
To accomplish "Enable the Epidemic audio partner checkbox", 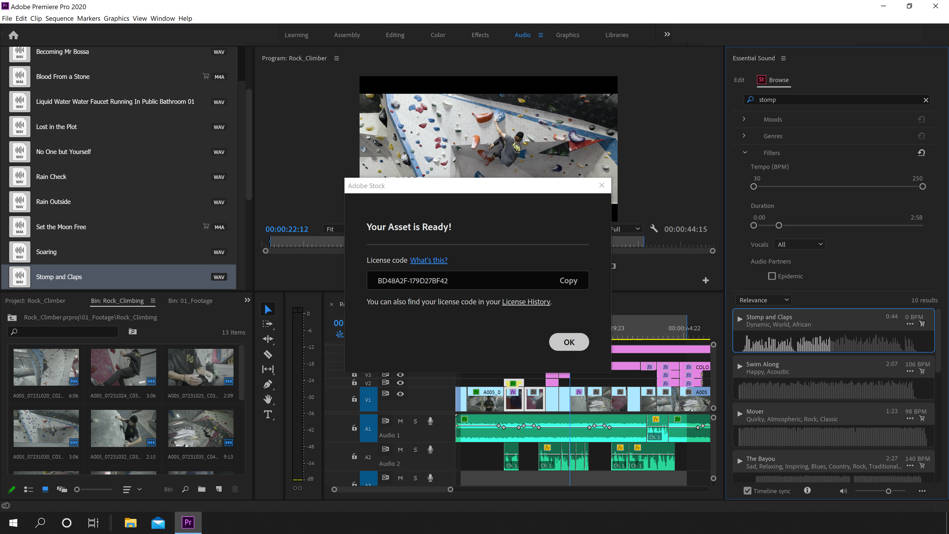I will tap(772, 276).
